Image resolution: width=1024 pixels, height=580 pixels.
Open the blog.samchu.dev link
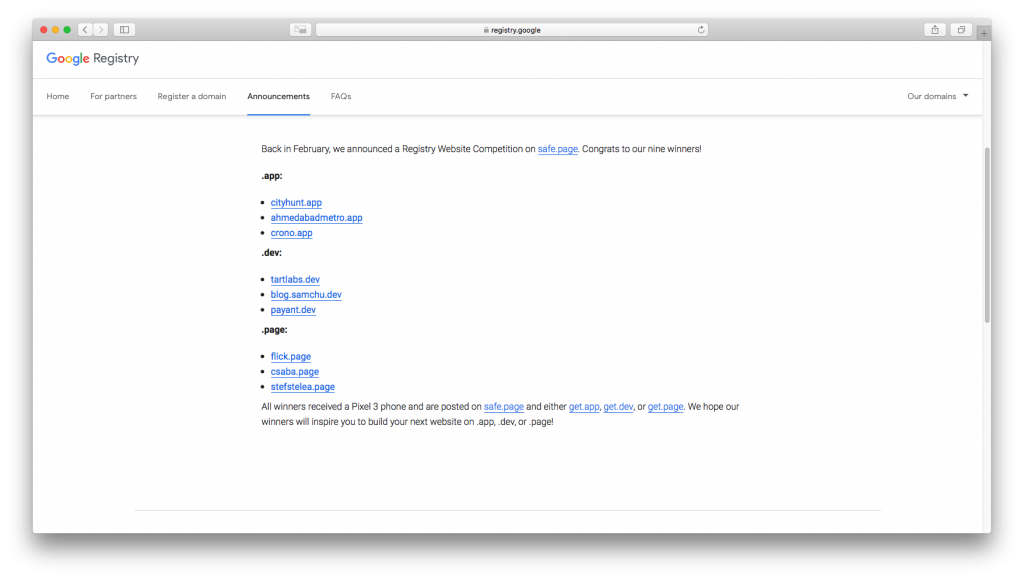coord(306,295)
